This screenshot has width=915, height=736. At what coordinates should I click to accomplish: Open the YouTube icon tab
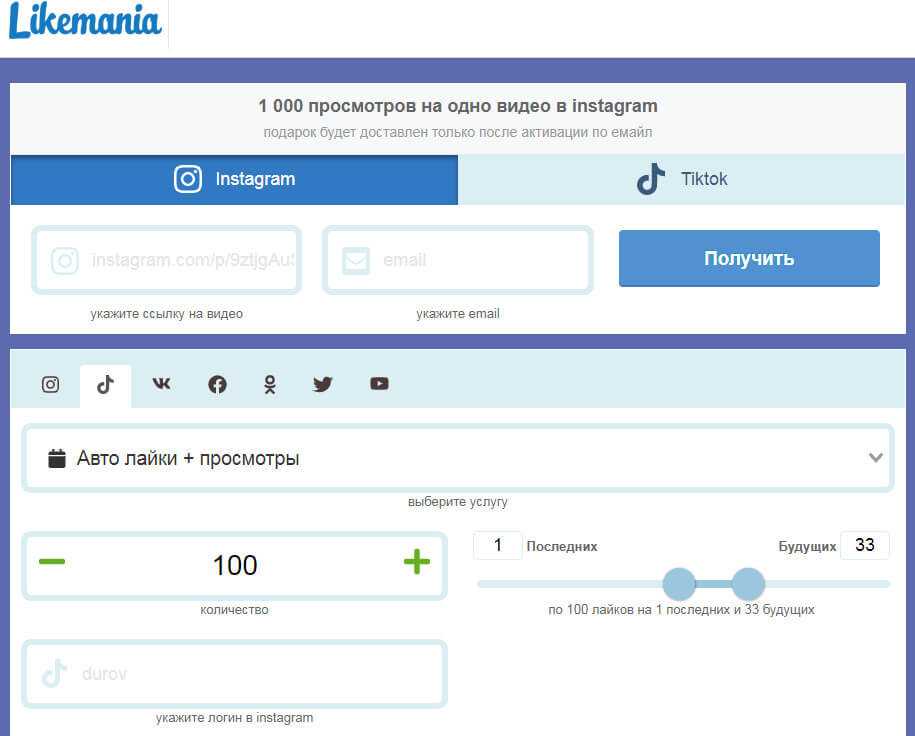(x=379, y=384)
